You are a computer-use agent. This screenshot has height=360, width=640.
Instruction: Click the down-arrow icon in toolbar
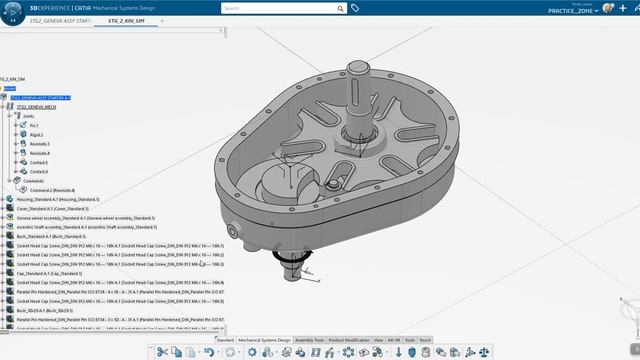(x=398, y=352)
